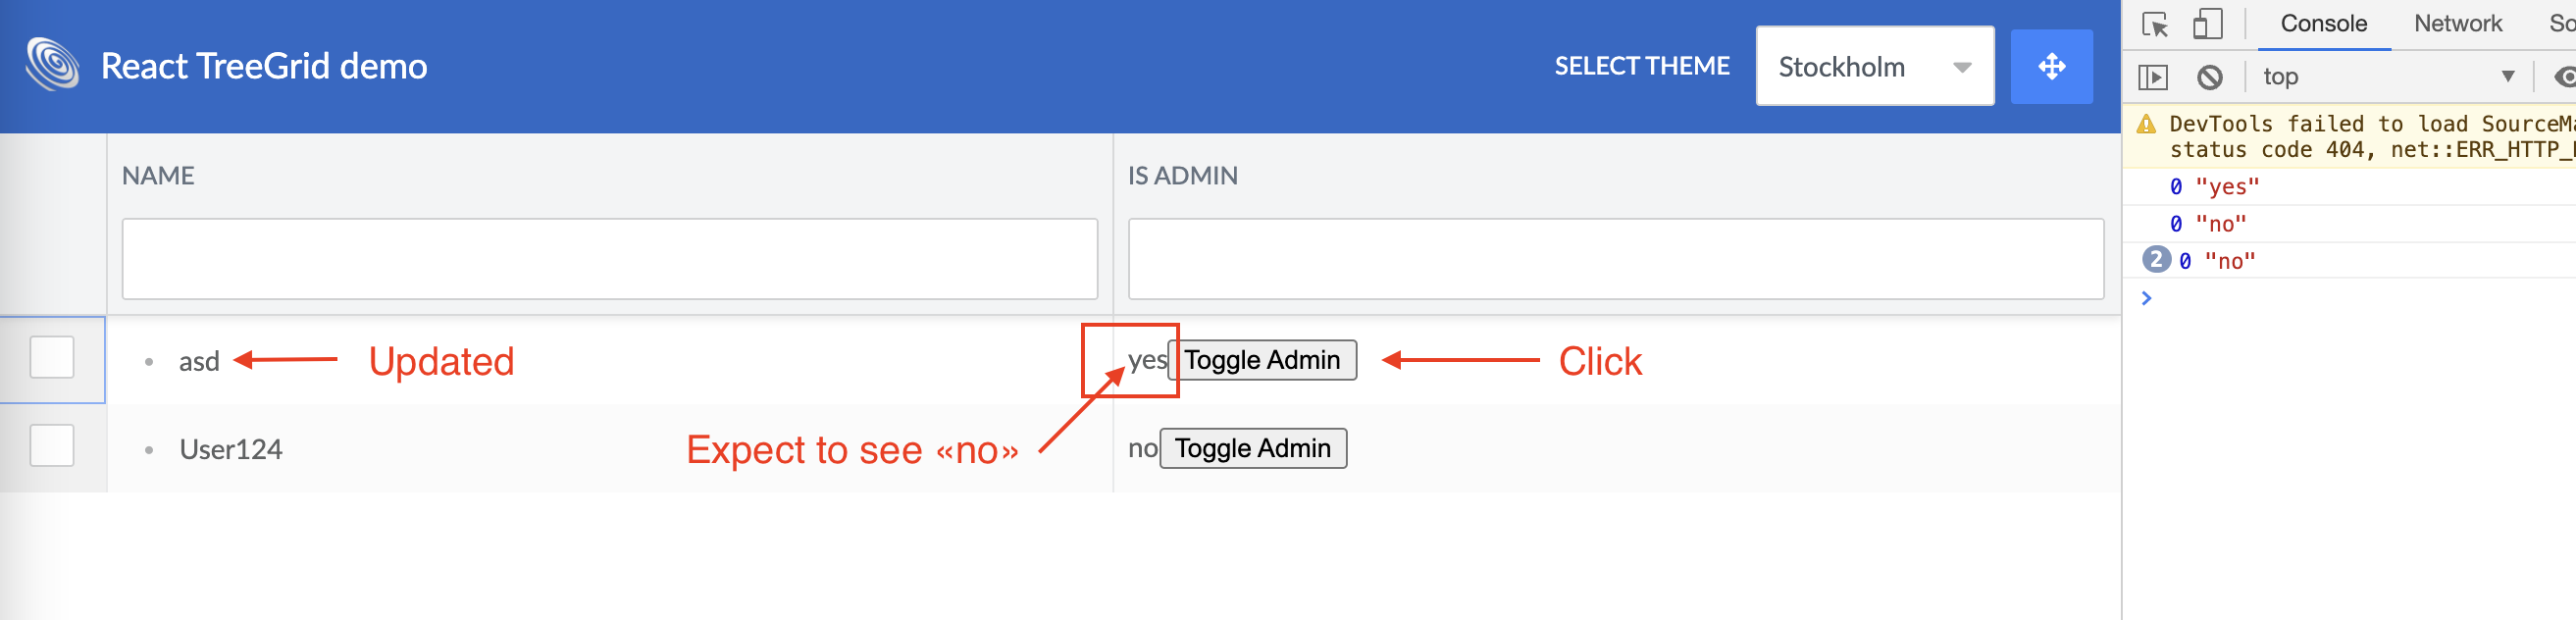
Task: Click the React TreeGrid spiral logo
Action: pos(52,64)
